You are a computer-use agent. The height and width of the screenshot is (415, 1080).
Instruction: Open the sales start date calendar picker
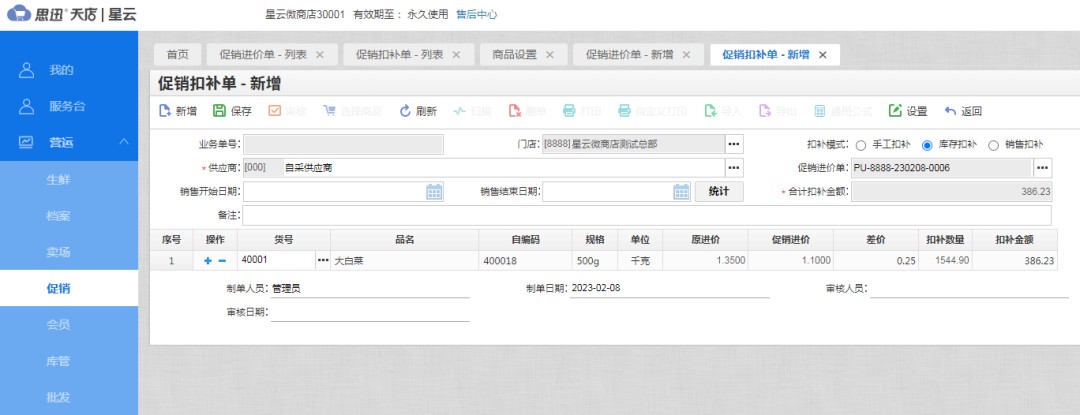[x=434, y=192]
